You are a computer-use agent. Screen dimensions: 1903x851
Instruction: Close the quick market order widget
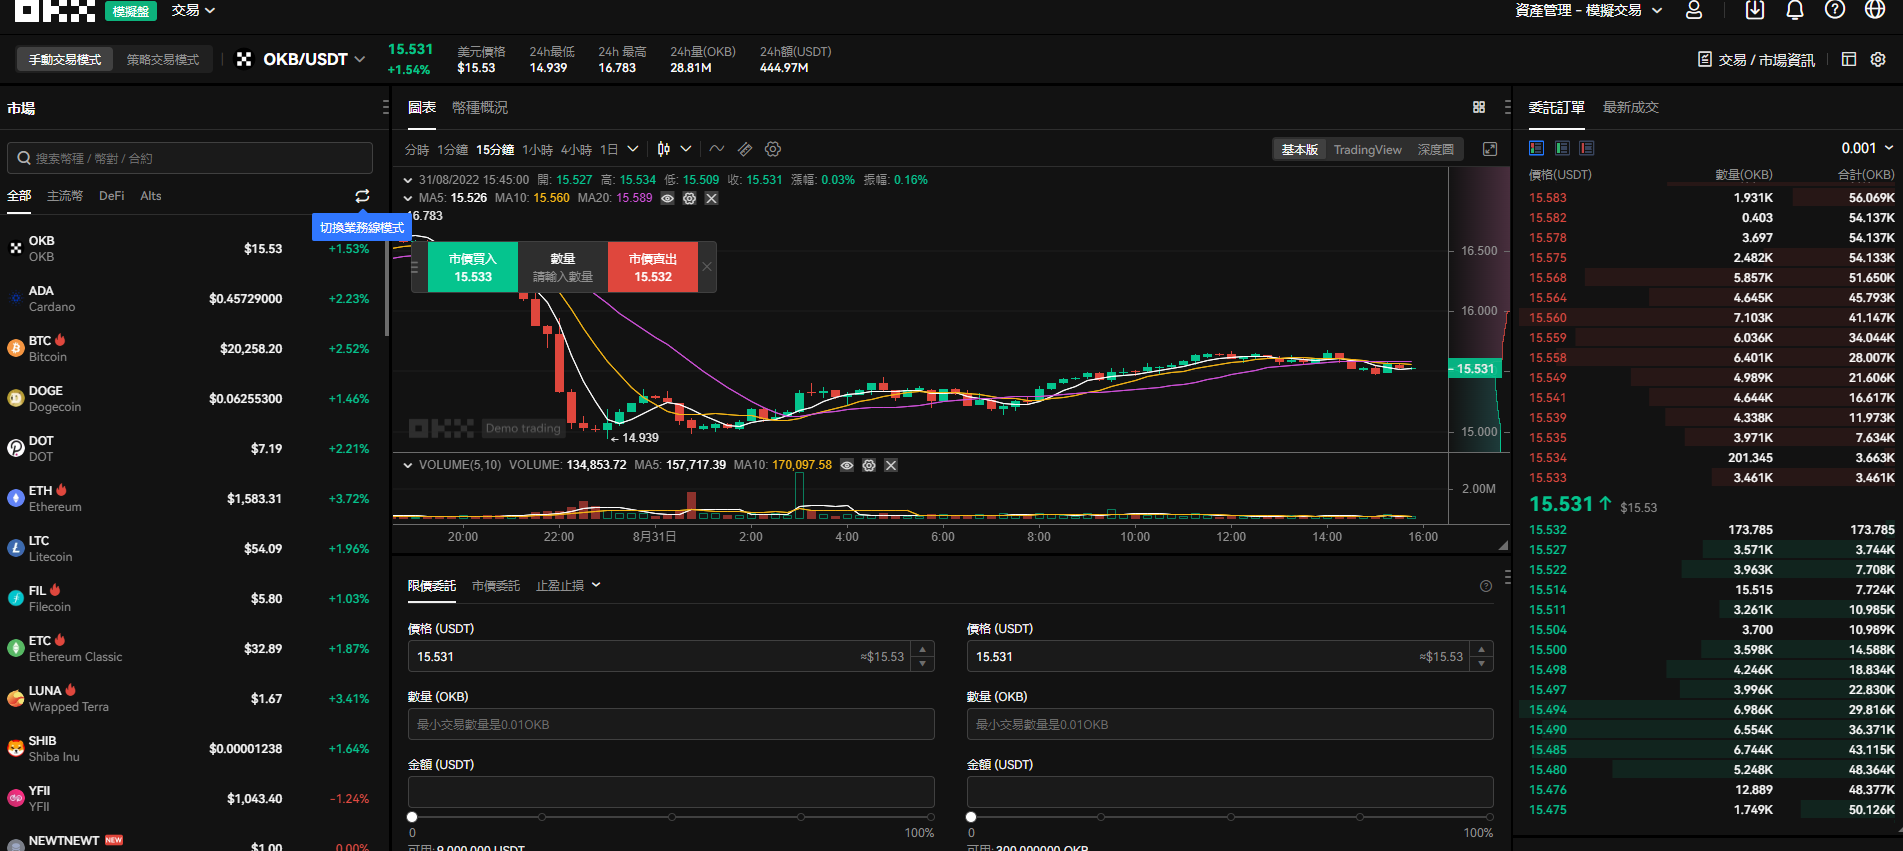pyautogui.click(x=707, y=267)
